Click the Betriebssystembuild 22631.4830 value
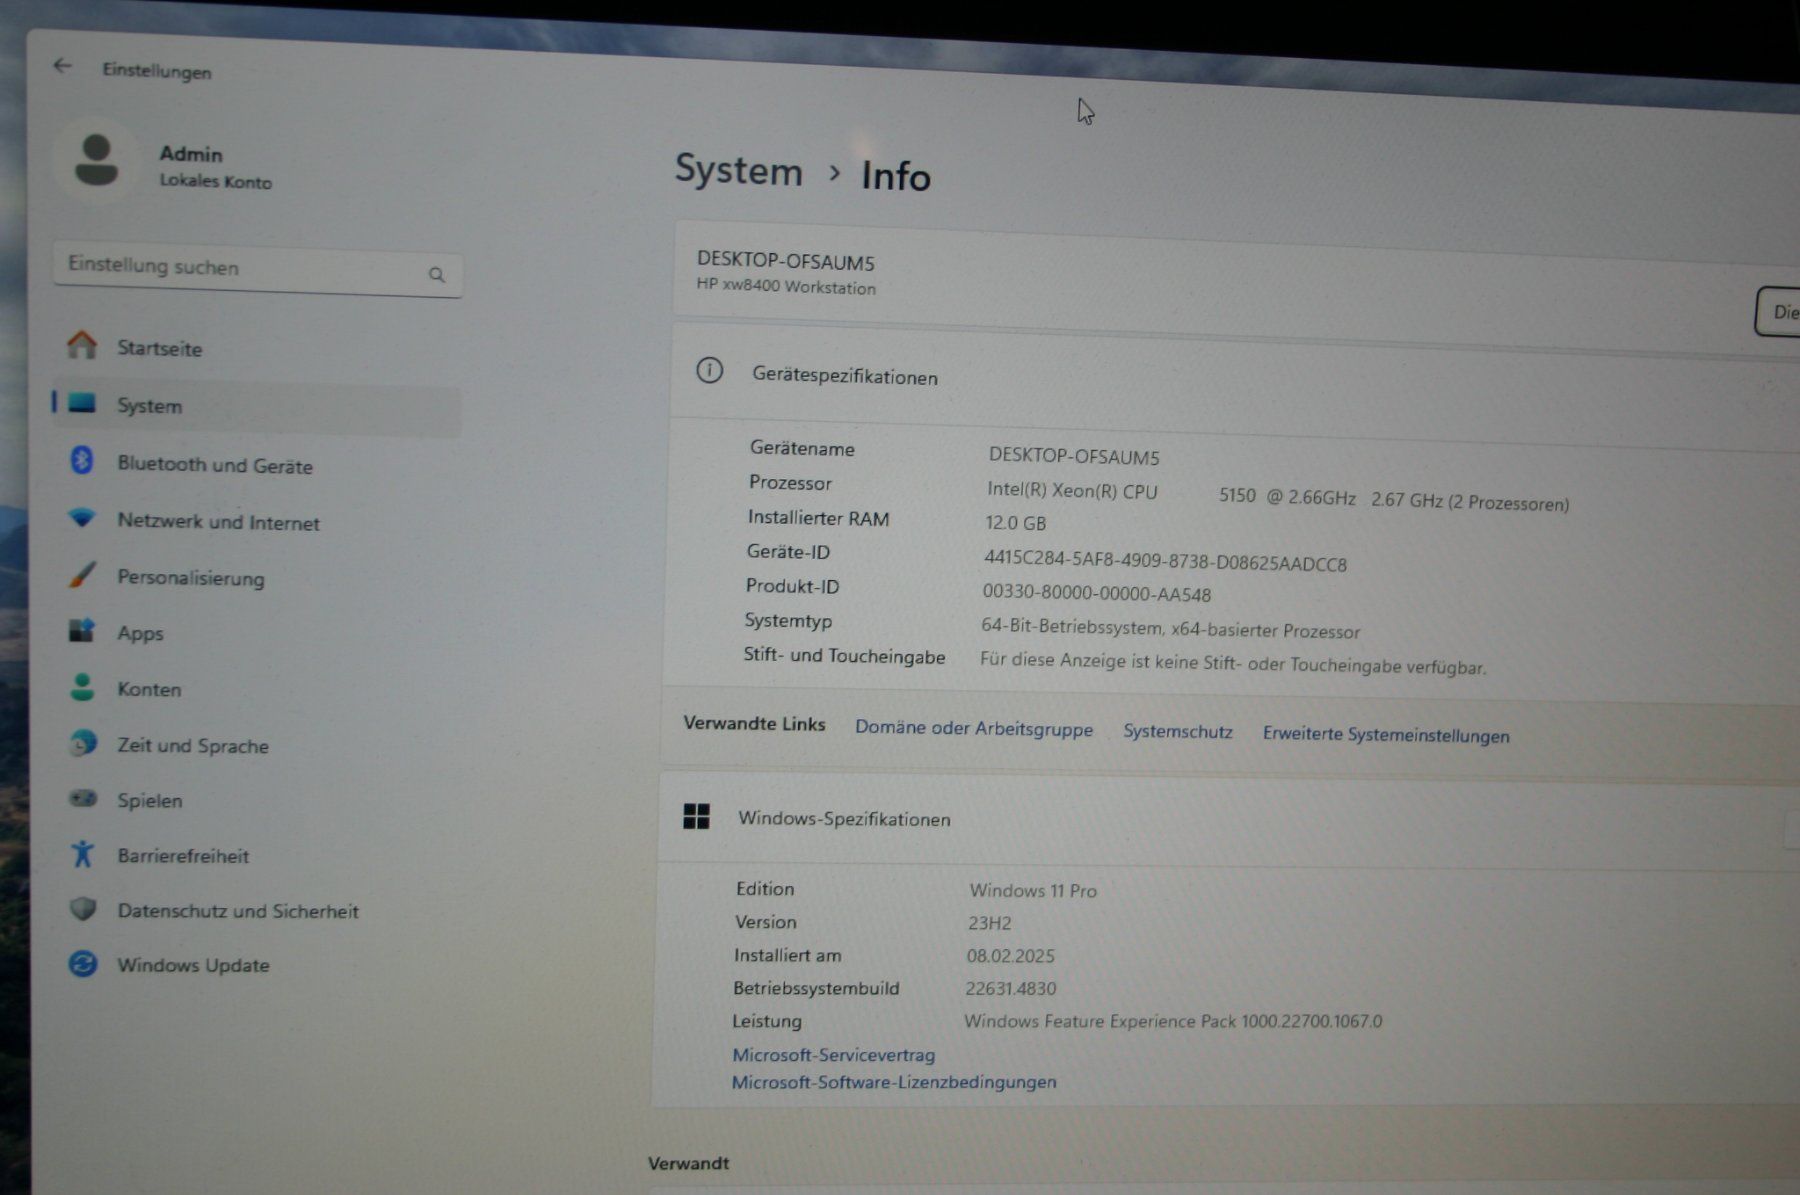 (x=1010, y=988)
